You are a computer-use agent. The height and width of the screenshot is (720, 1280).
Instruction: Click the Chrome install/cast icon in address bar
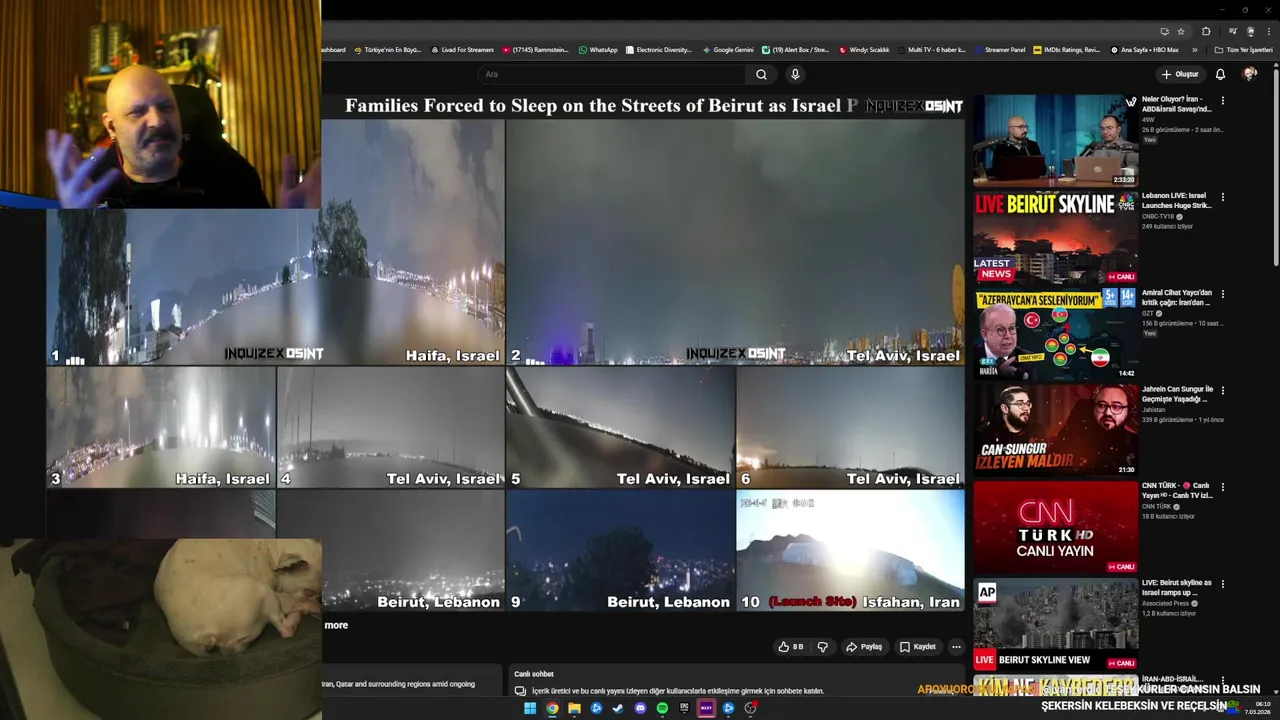[1164, 31]
